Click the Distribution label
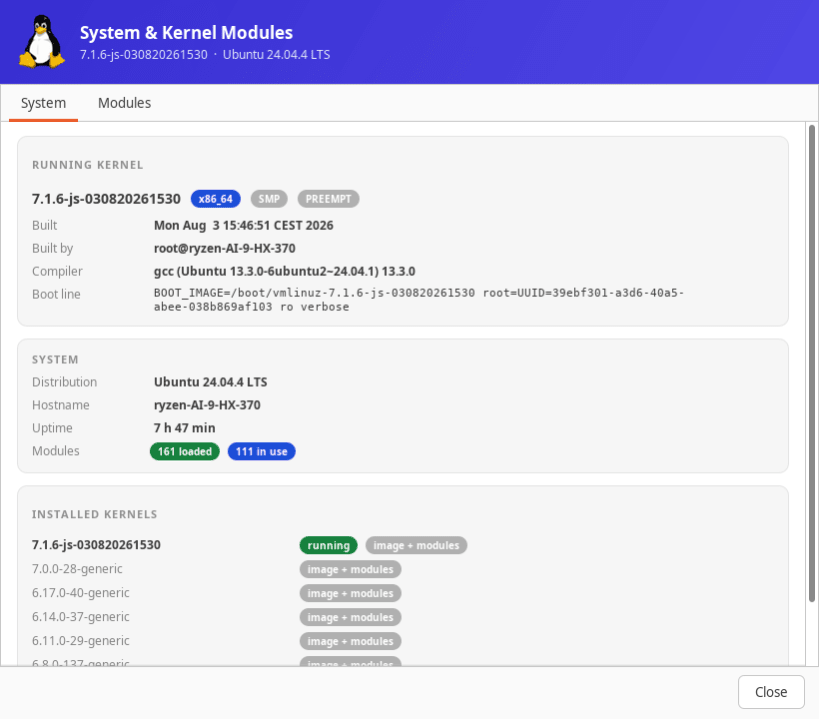The image size is (819, 719). [x=64, y=382]
